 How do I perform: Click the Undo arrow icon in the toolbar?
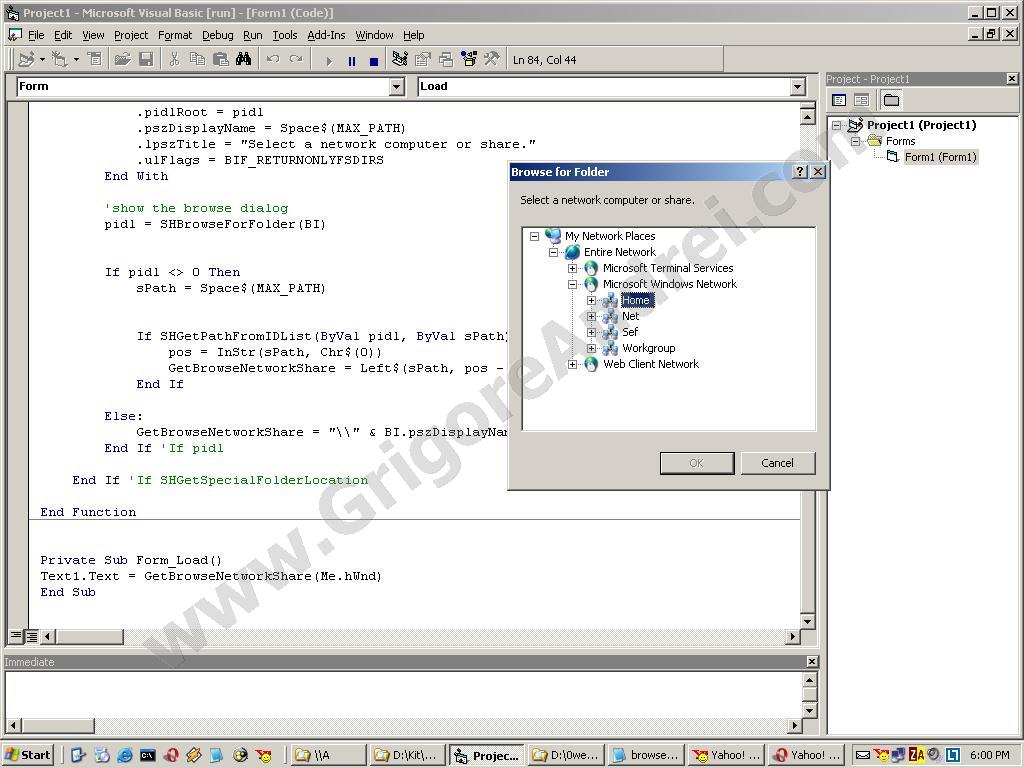273,59
